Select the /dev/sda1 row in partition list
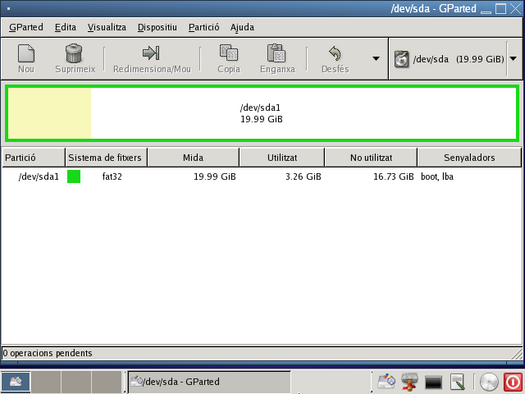This screenshot has width=525, height=394. pyautogui.click(x=262, y=176)
